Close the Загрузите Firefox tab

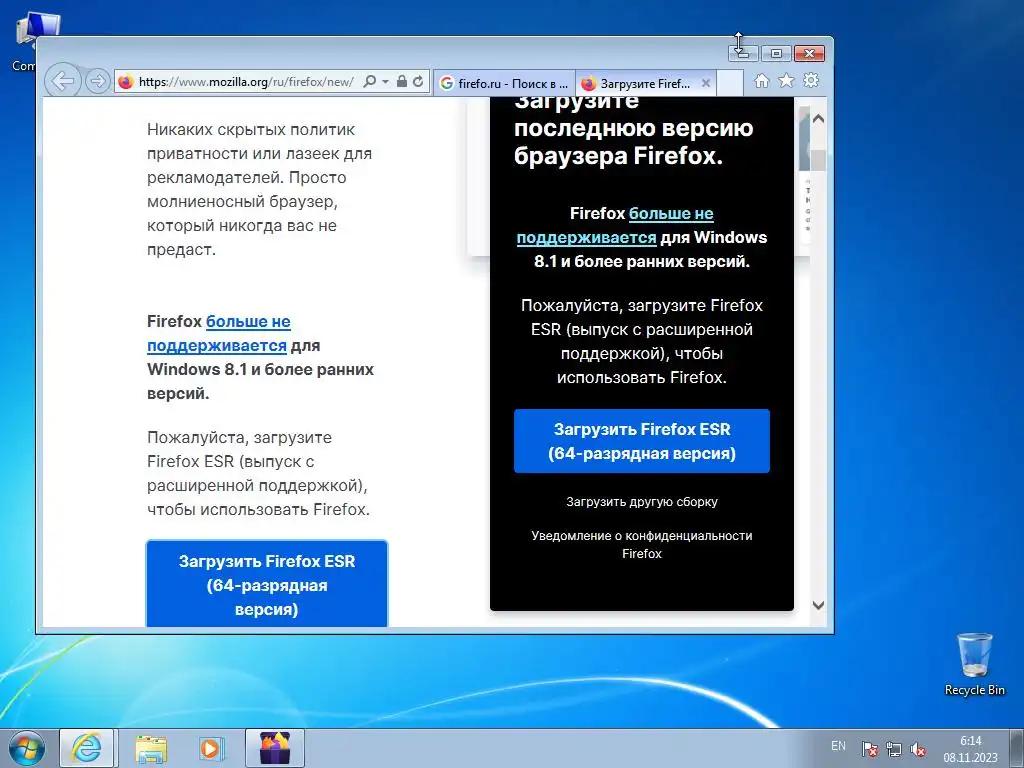(x=706, y=83)
